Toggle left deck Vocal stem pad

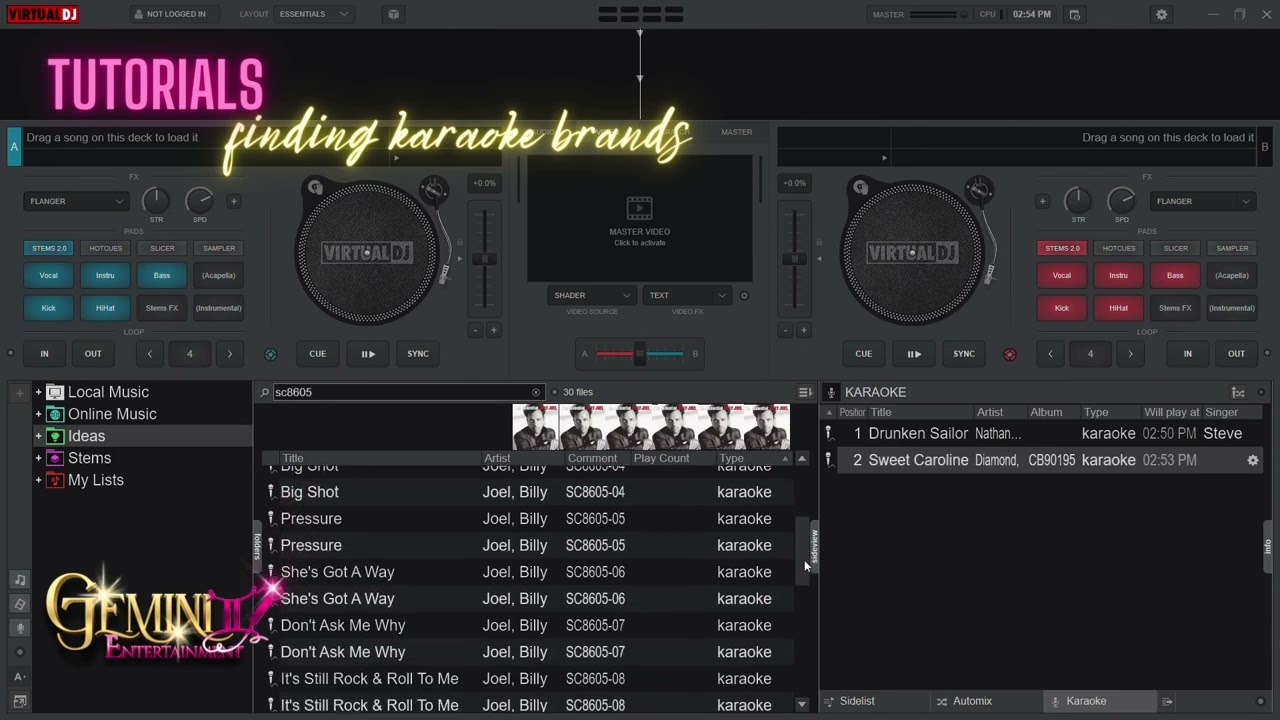tap(48, 275)
